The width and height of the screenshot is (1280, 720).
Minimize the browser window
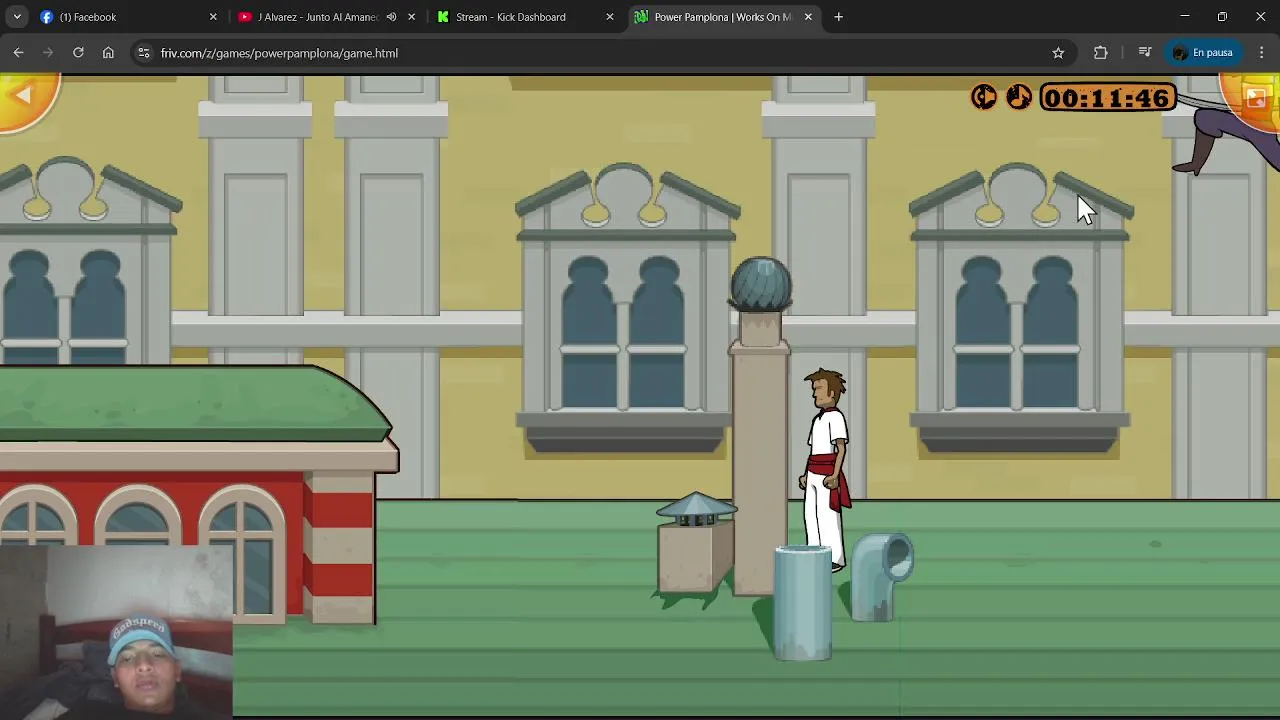(1184, 17)
